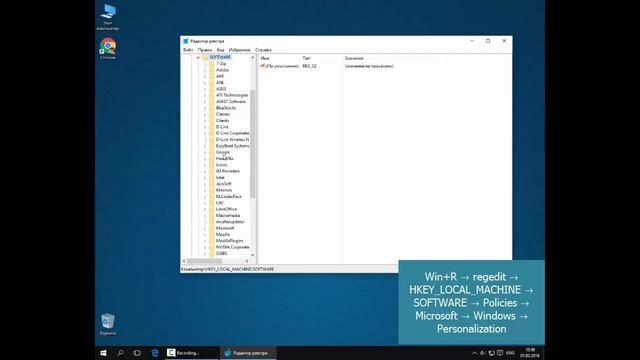Click the Registry Editor title bar icon
This screenshot has width=640, height=360.
(x=186, y=41)
